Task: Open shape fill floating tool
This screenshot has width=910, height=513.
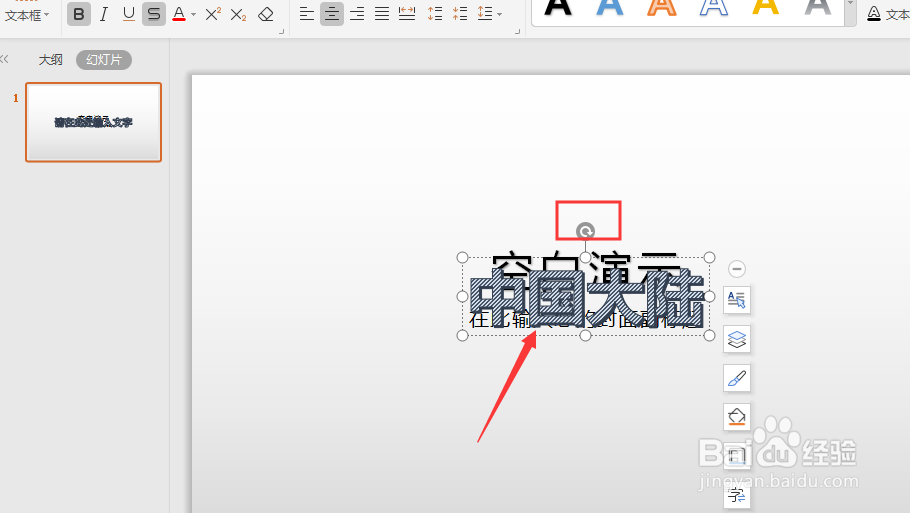Action: pyautogui.click(x=736, y=417)
